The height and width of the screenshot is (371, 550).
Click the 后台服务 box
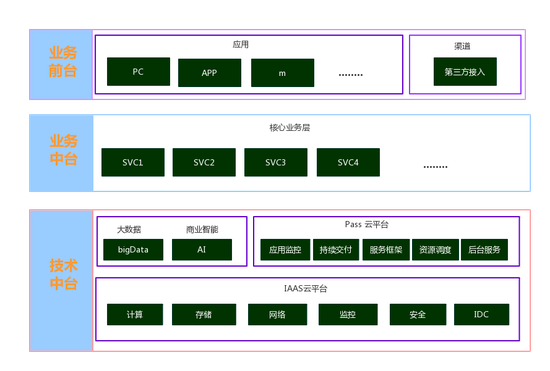point(484,250)
